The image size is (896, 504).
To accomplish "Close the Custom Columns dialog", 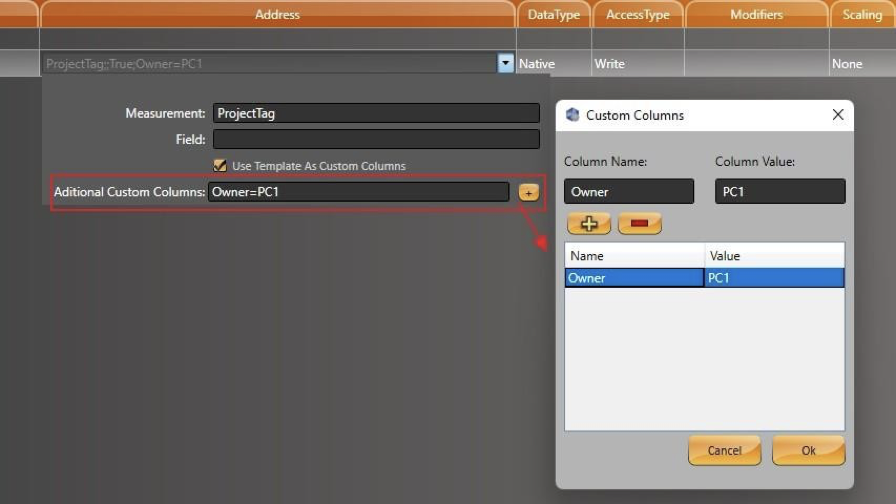I will [838, 115].
